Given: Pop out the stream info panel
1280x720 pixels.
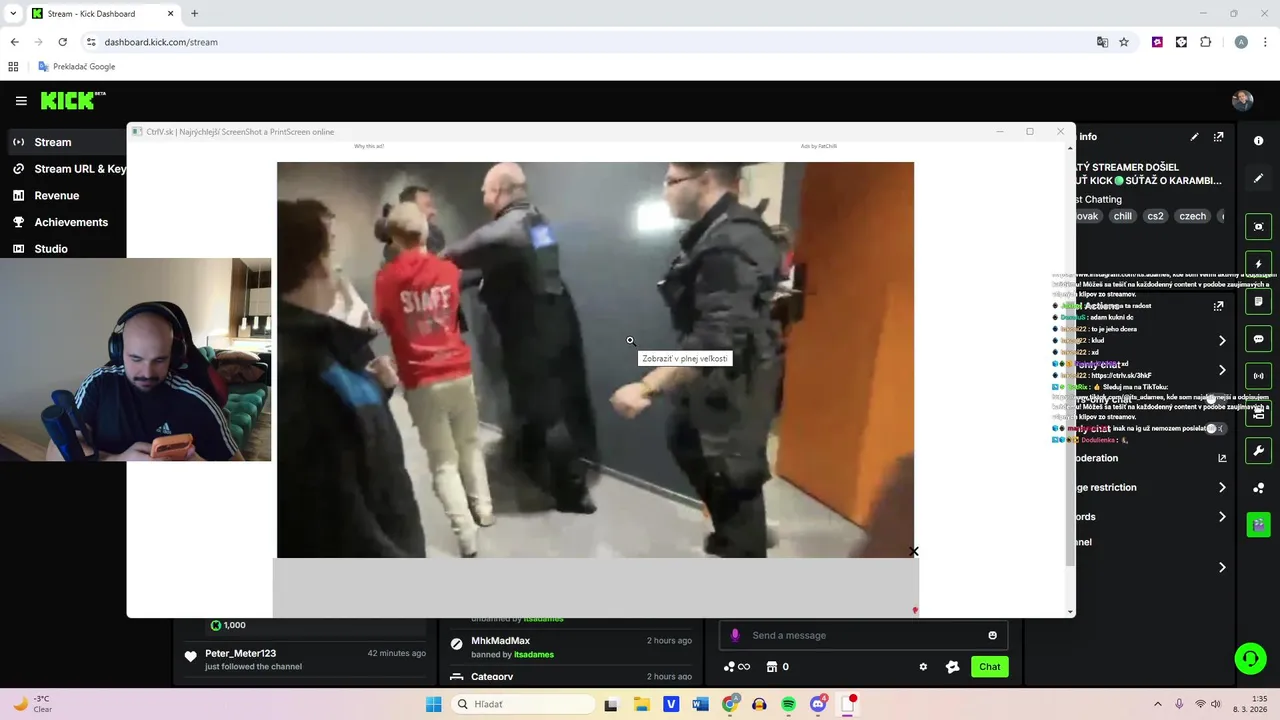Looking at the screenshot, I should [1218, 137].
